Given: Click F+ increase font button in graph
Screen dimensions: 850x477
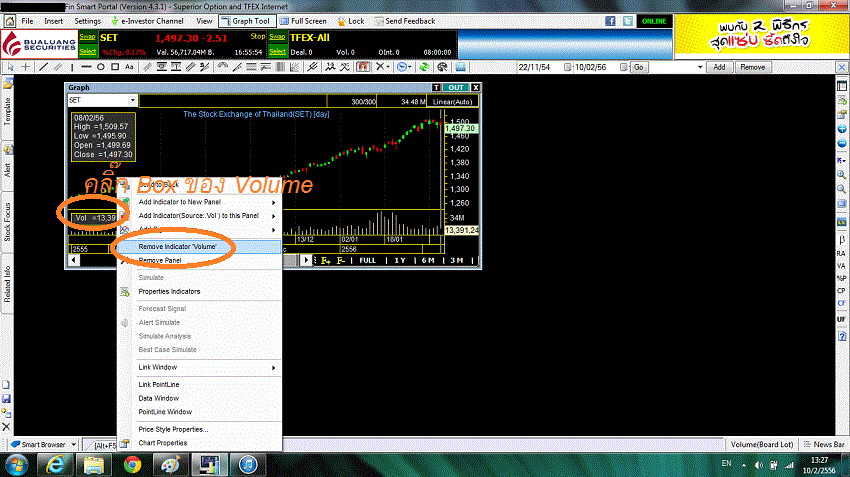Looking at the screenshot, I should tap(325, 261).
